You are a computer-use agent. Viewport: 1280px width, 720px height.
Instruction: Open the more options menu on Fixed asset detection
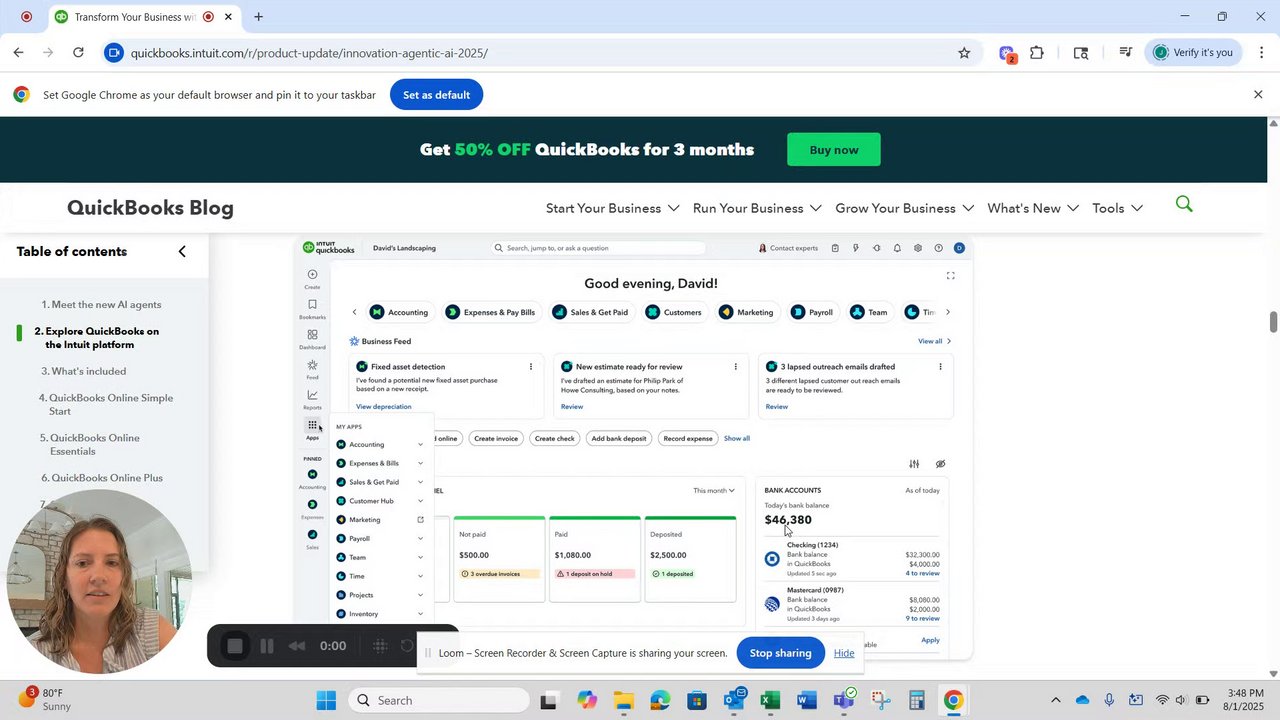click(x=530, y=367)
